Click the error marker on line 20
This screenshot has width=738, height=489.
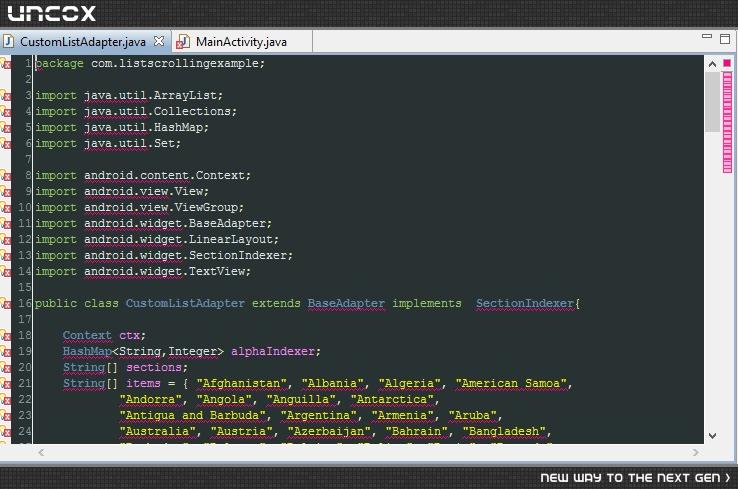pyautogui.click(x=5, y=368)
